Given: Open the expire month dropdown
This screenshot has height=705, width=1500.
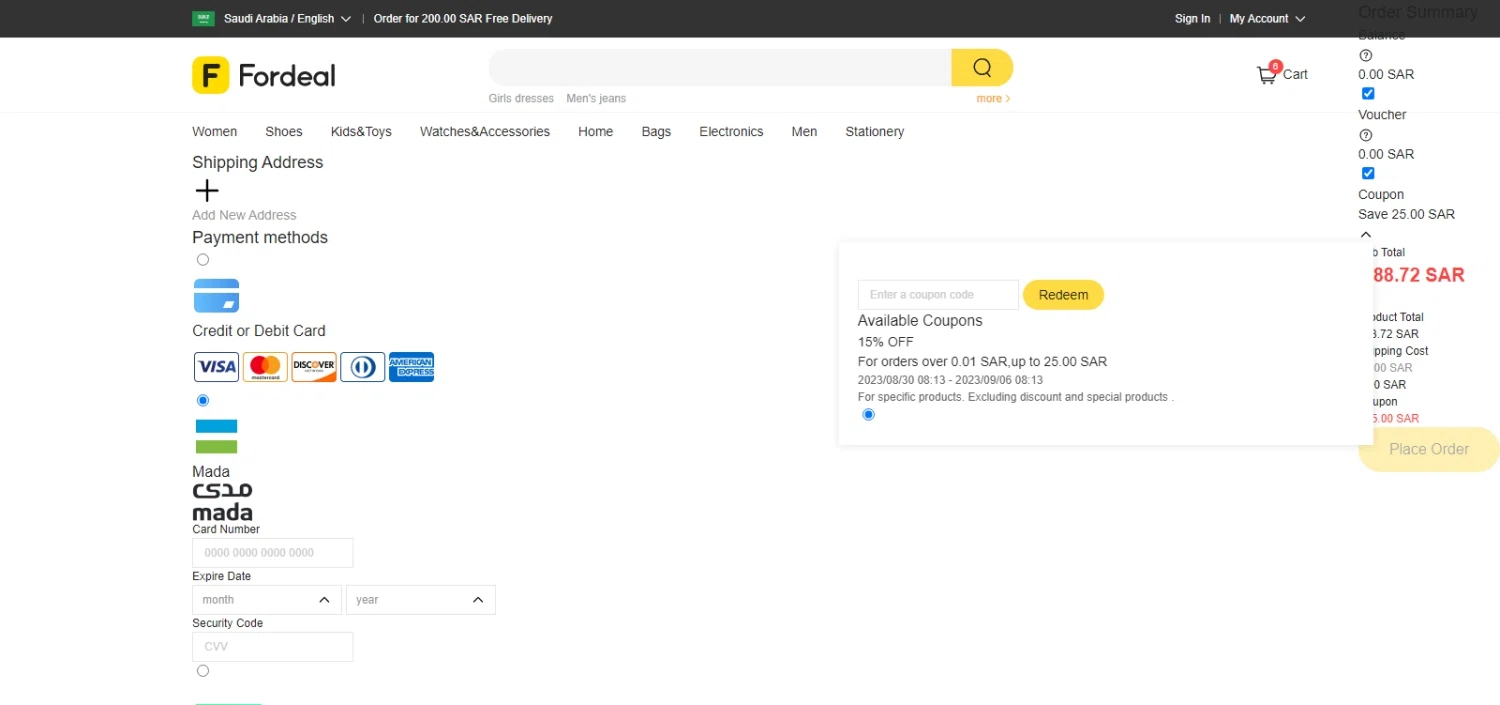Looking at the screenshot, I should click(x=267, y=600).
